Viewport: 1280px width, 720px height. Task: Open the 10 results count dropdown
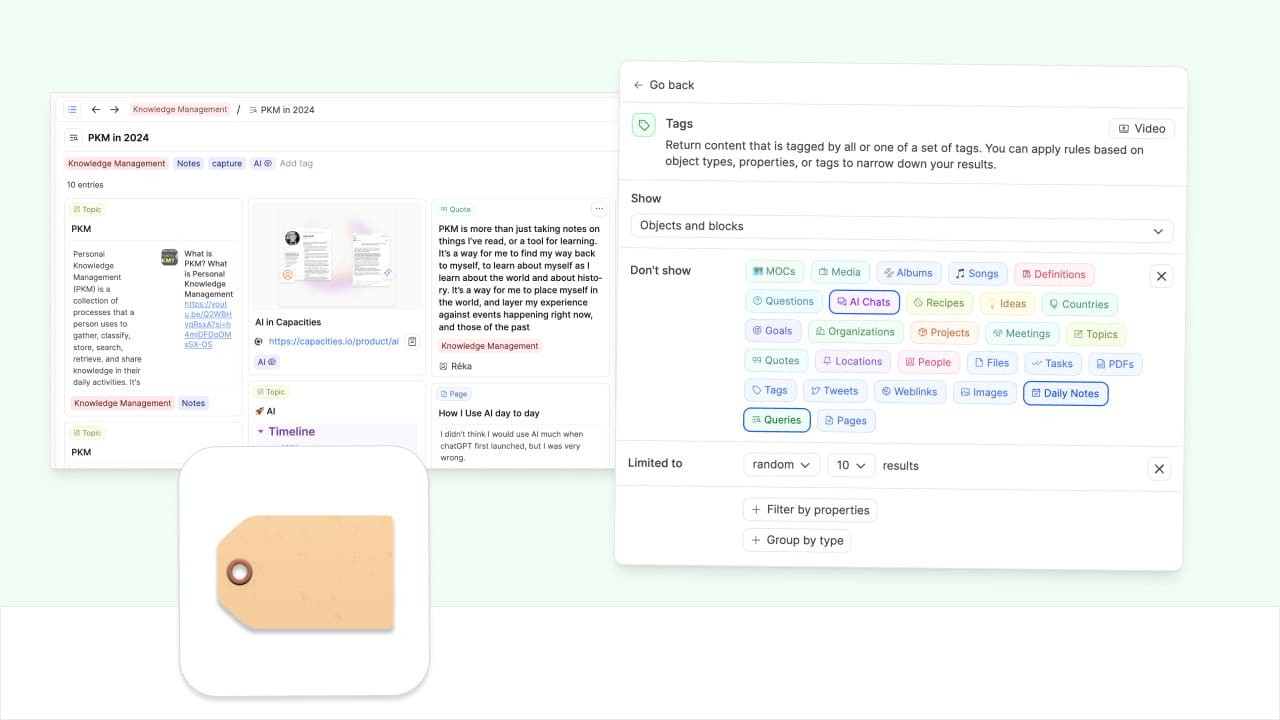[851, 465]
